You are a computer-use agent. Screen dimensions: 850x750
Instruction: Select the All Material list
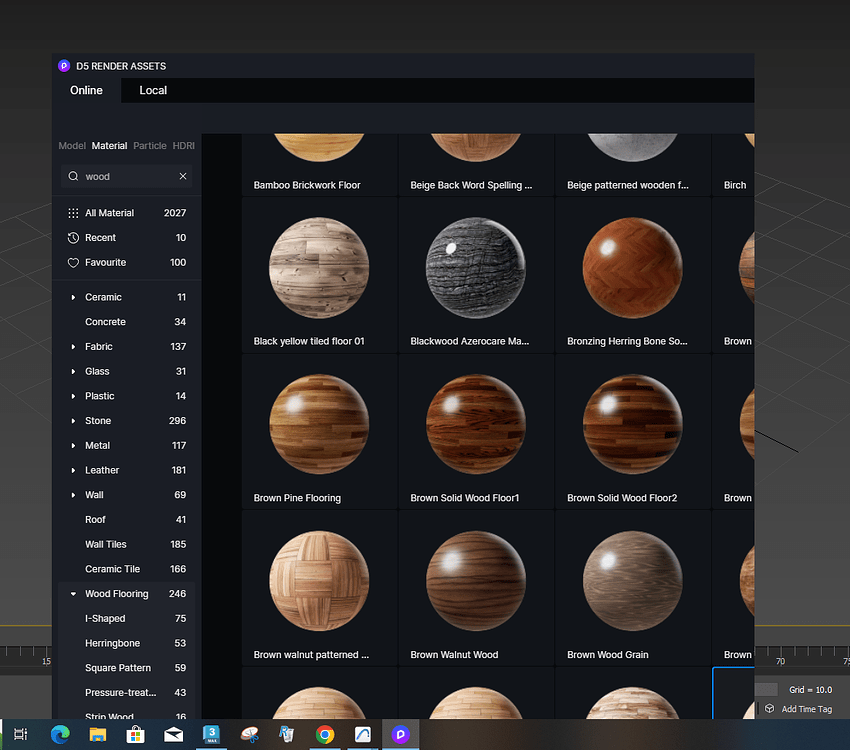tap(126, 213)
